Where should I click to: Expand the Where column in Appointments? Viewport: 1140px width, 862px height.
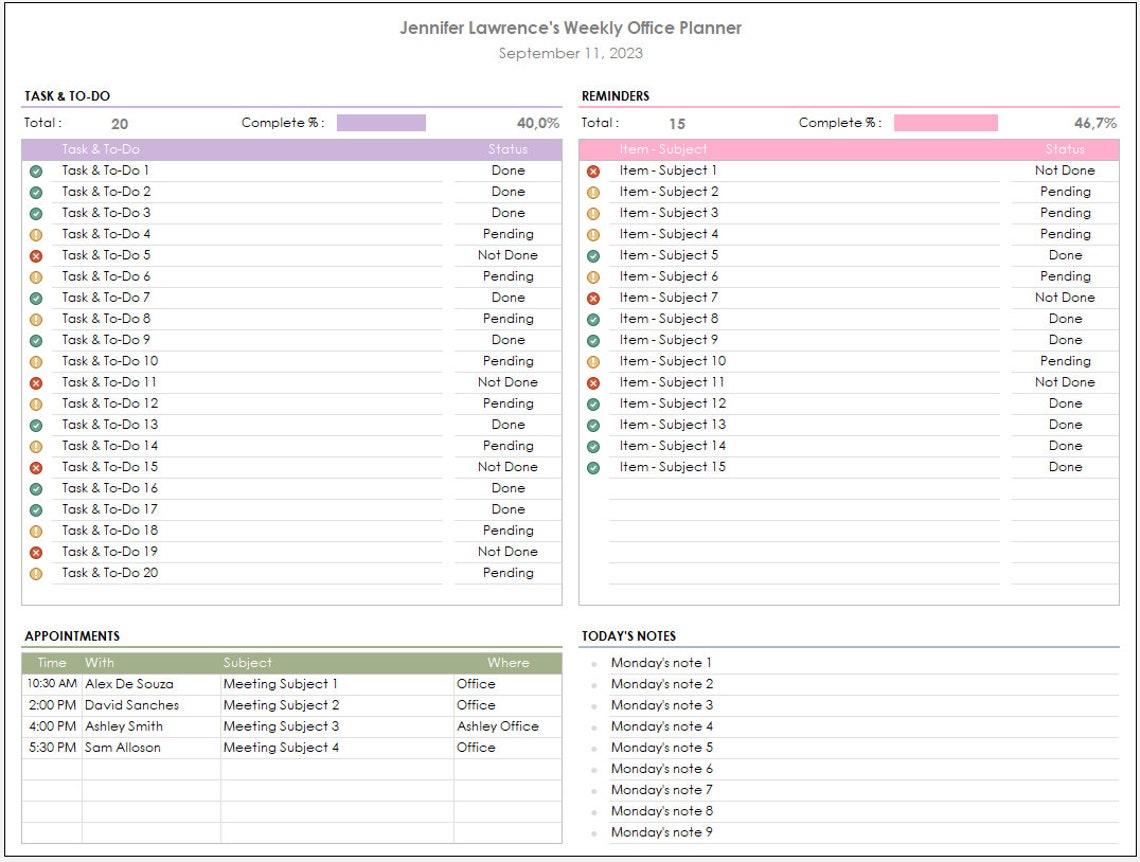[509, 662]
